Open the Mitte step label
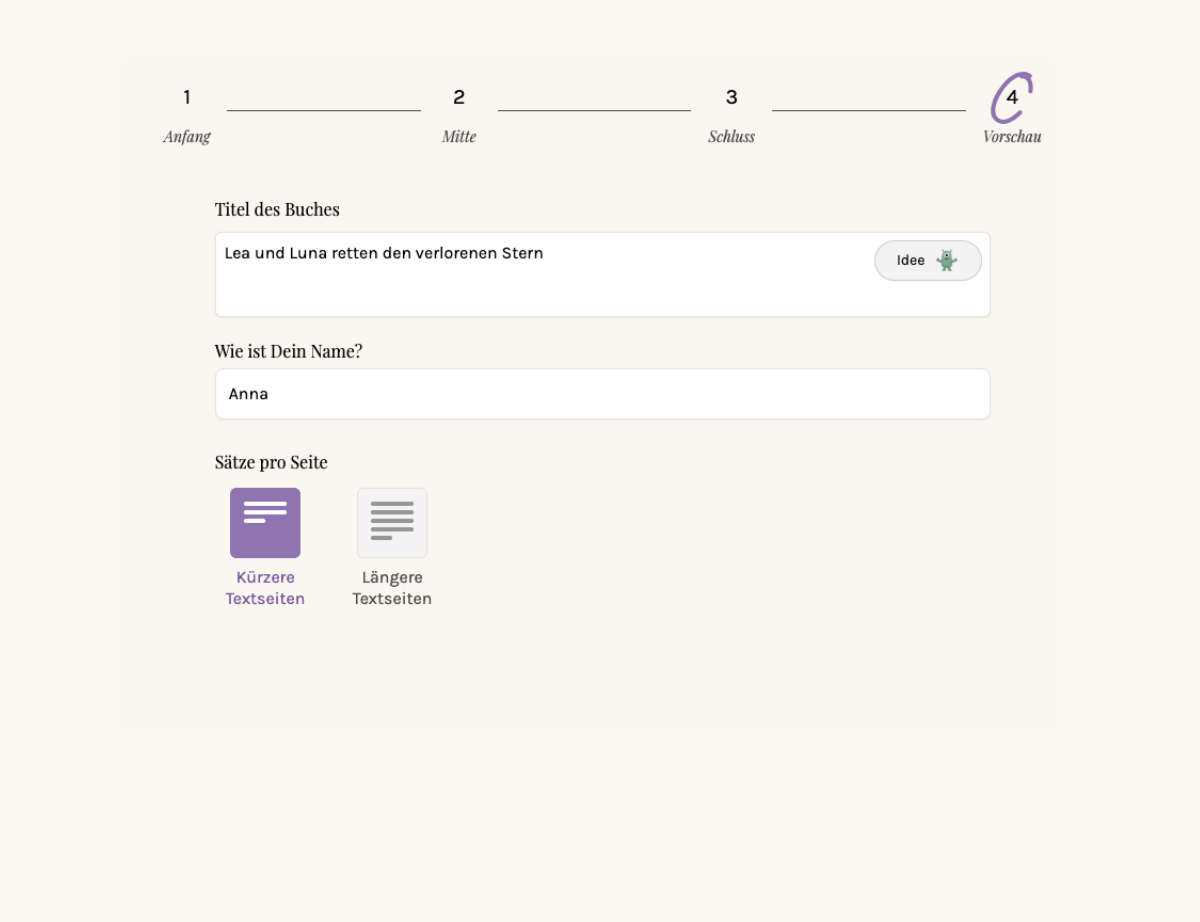Viewport: 1200px width, 922px height. (x=459, y=137)
